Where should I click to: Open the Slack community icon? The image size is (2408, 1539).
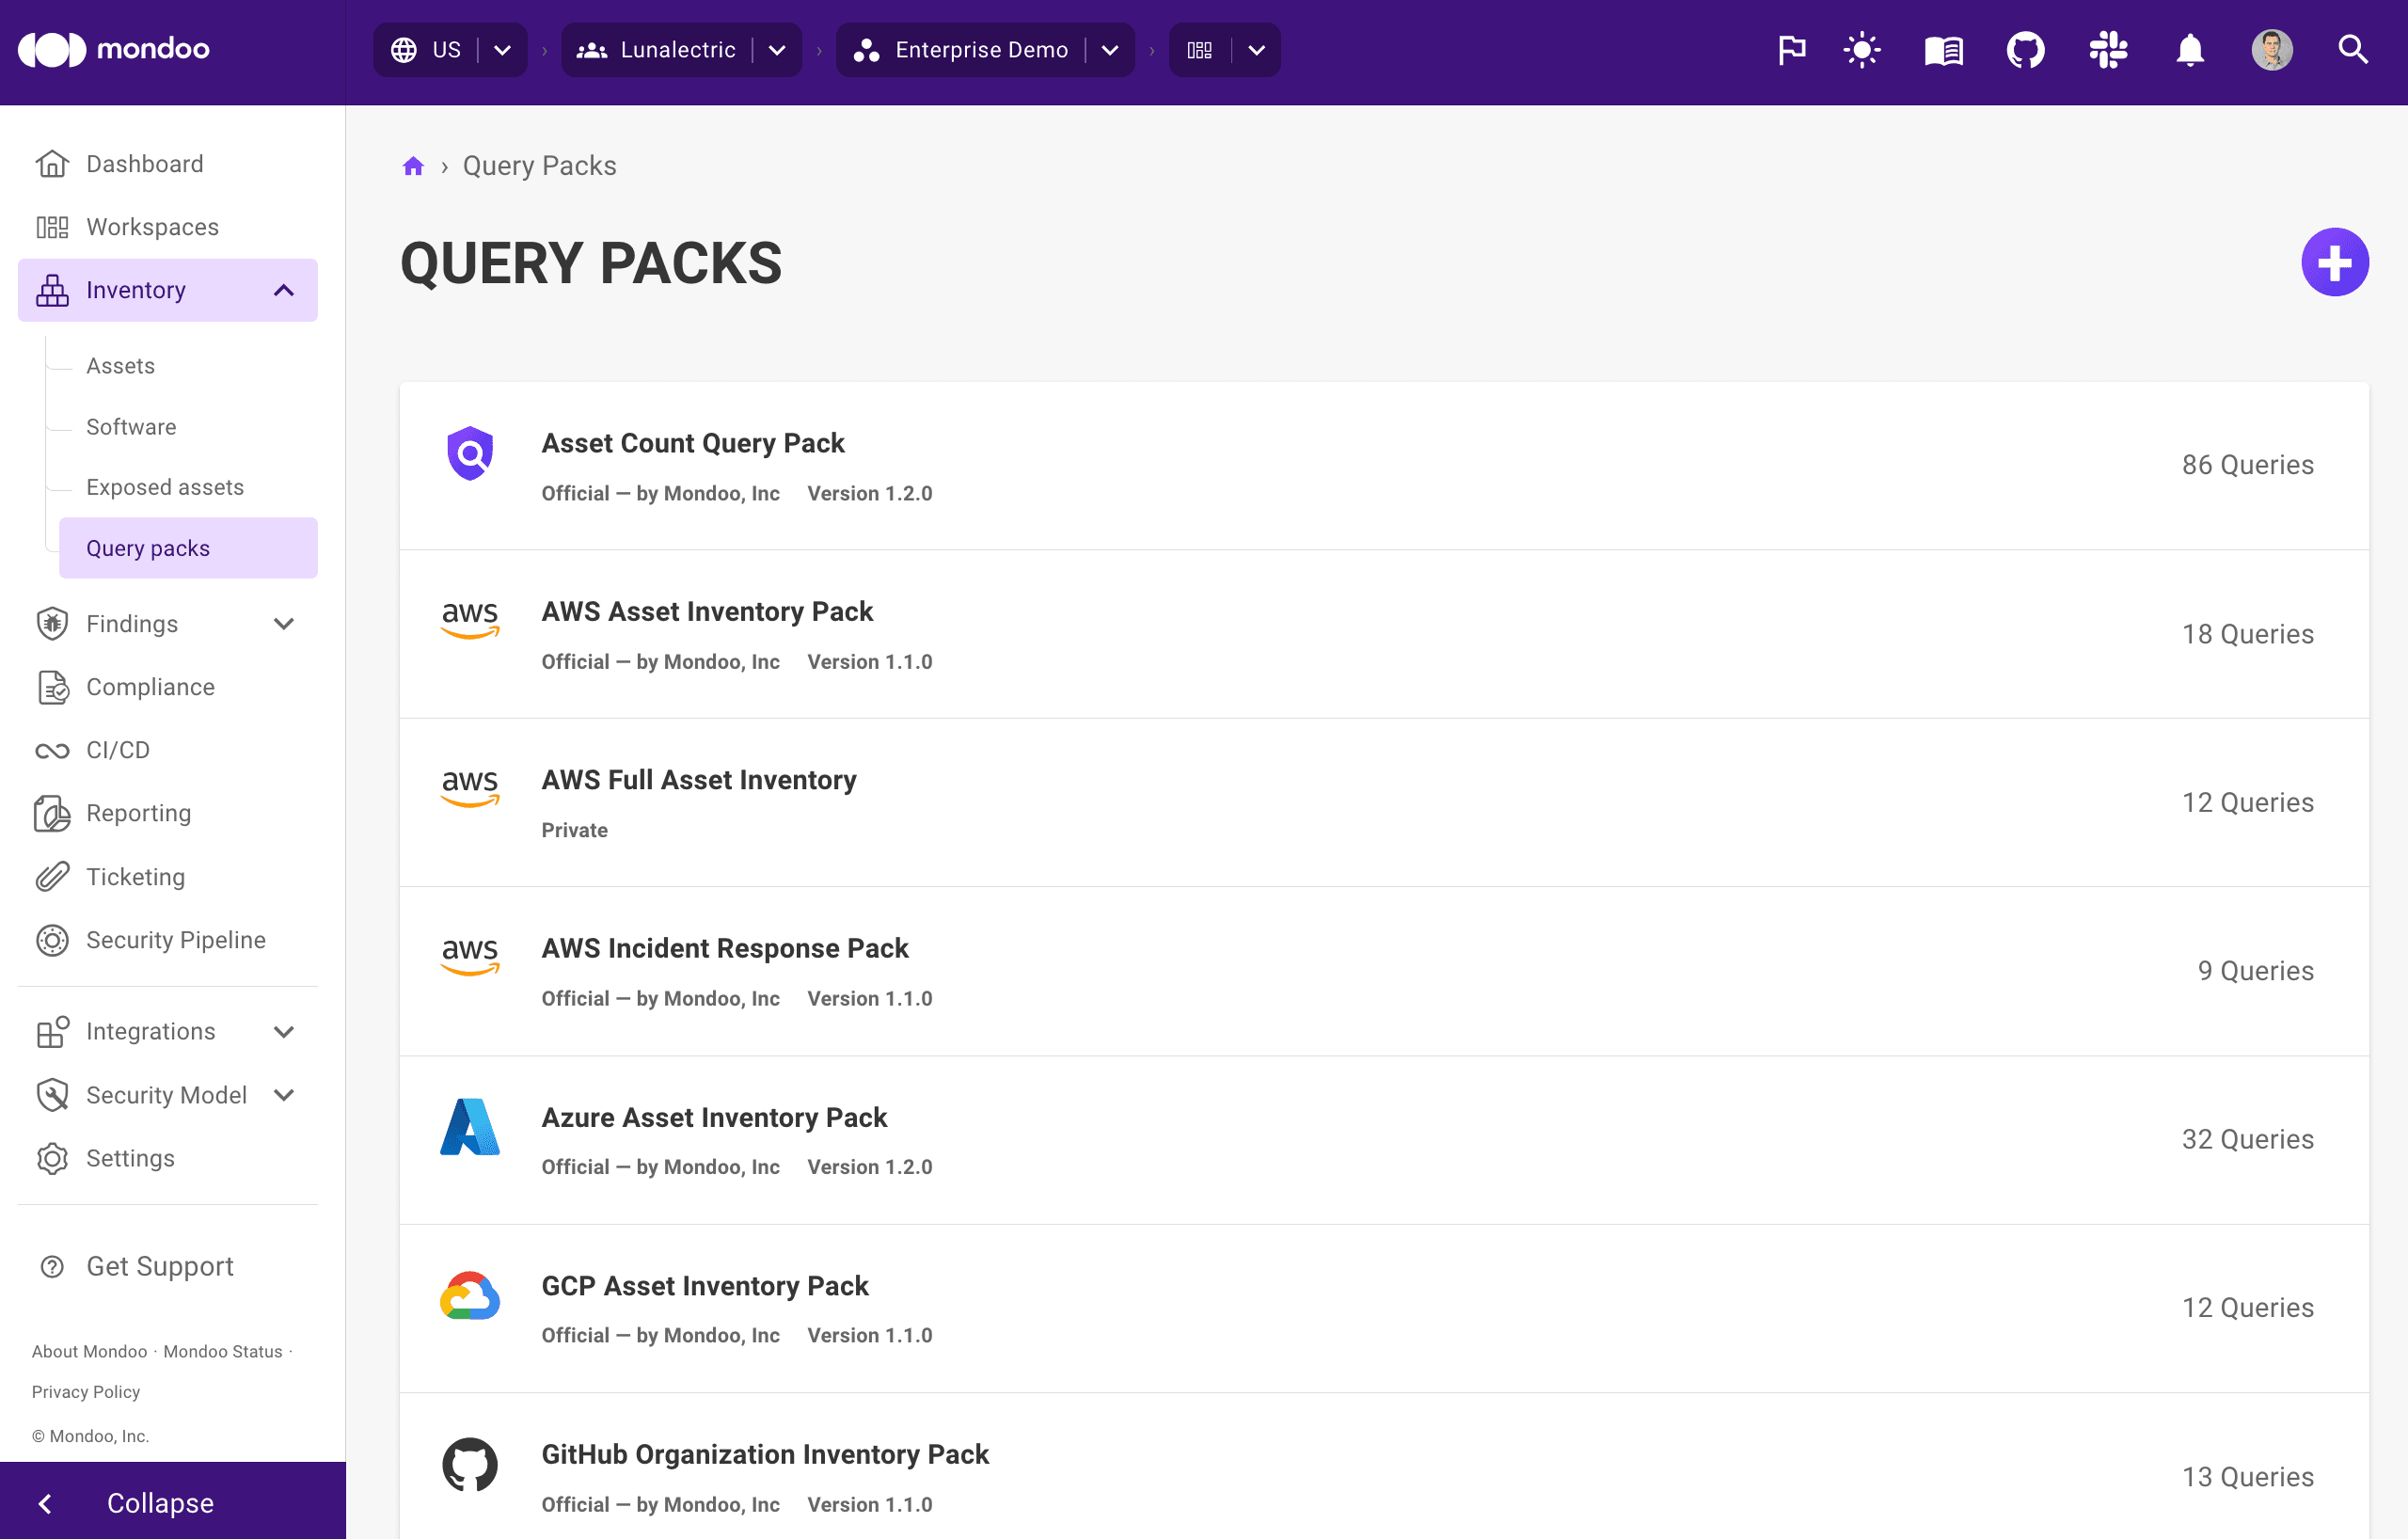(x=2108, y=49)
